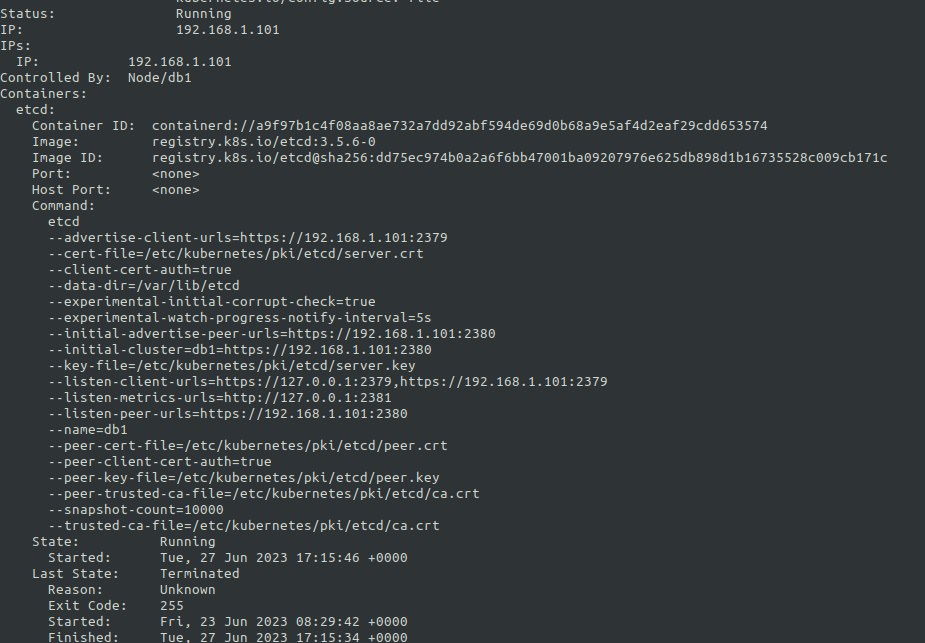Click the --peer-cert-file peer.crt line
This screenshot has width=925, height=643.
247,446
